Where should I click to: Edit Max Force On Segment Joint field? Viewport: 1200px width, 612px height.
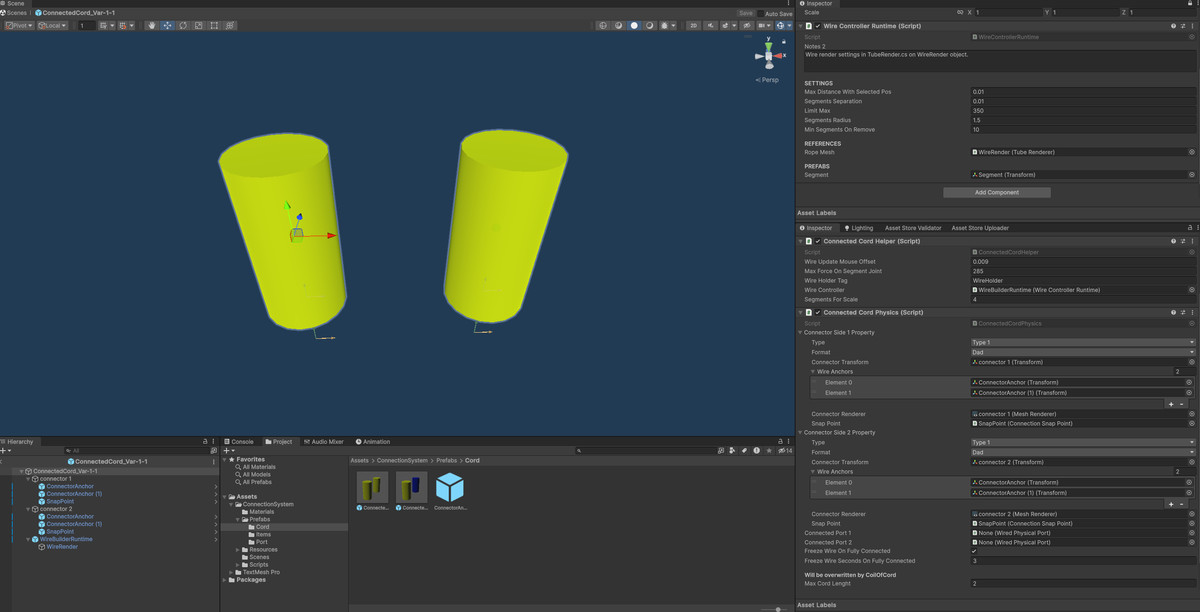(1083, 271)
